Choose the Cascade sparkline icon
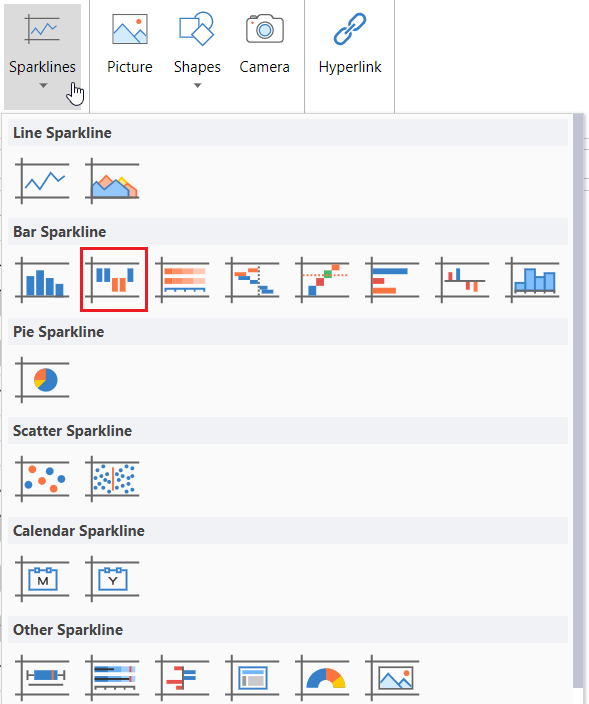The image size is (589, 704). [x=252, y=280]
